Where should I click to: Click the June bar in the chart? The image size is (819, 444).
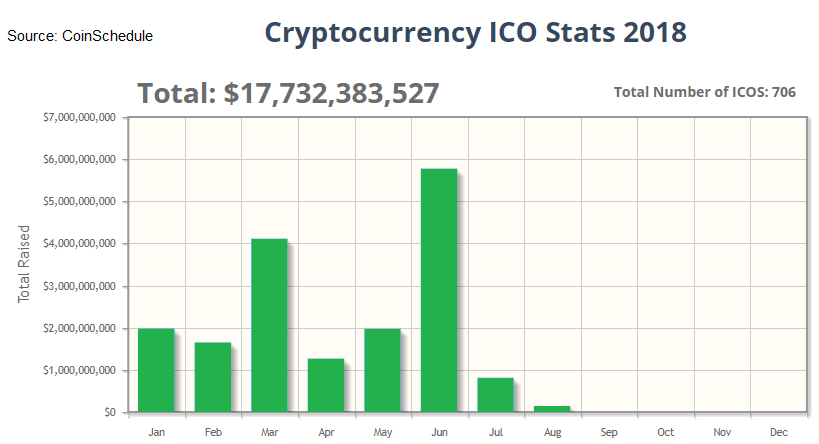coord(439,290)
